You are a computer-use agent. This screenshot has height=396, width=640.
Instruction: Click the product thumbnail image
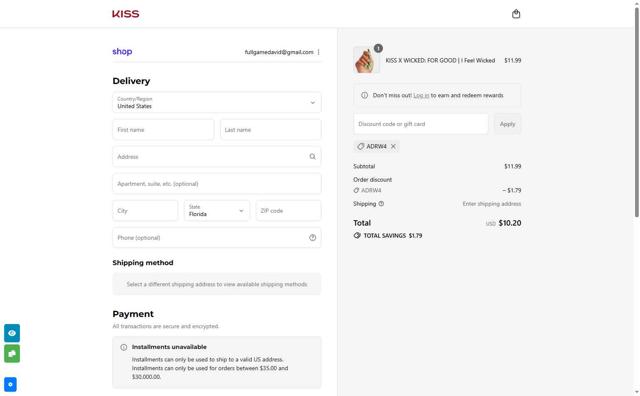(x=367, y=60)
